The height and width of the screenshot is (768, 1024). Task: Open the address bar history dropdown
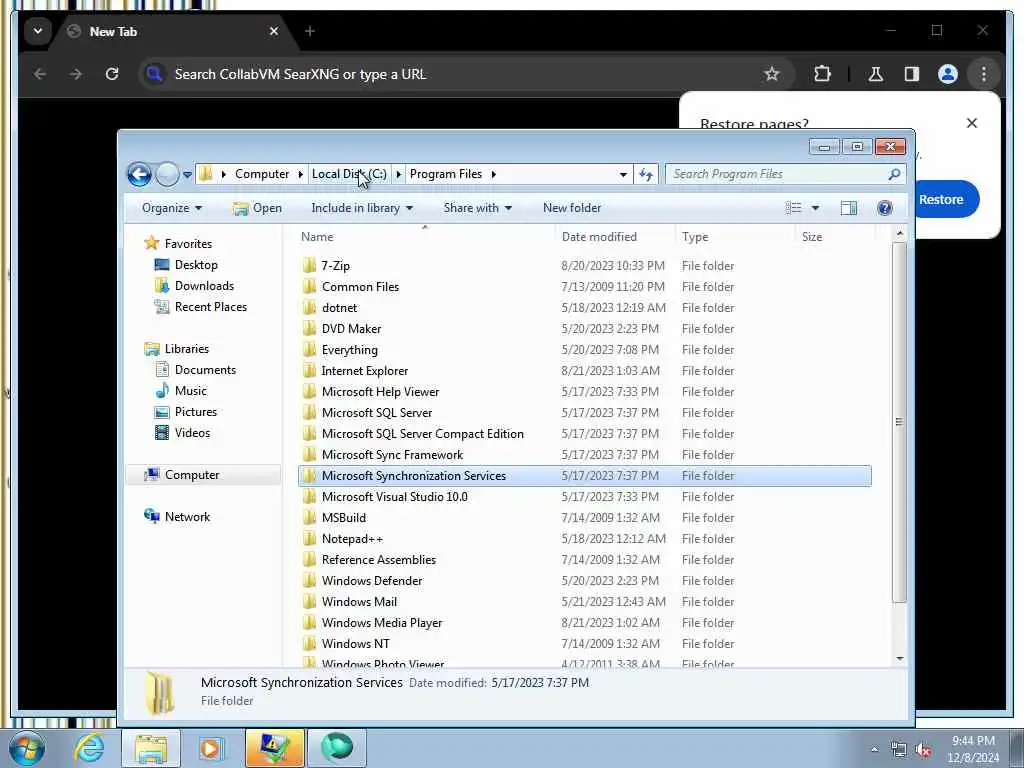tap(623, 174)
